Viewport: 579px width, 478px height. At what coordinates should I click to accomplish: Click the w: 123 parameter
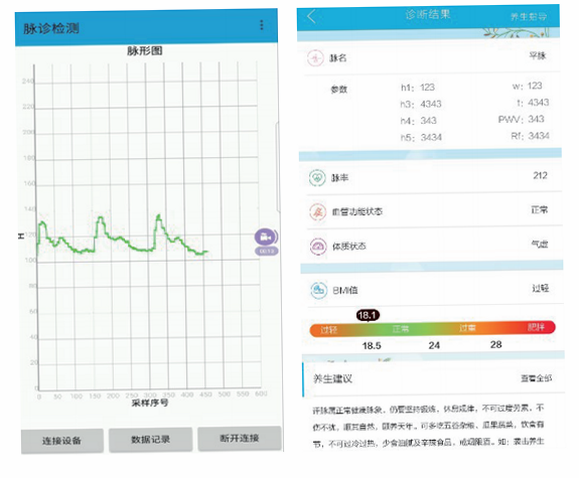527,86
